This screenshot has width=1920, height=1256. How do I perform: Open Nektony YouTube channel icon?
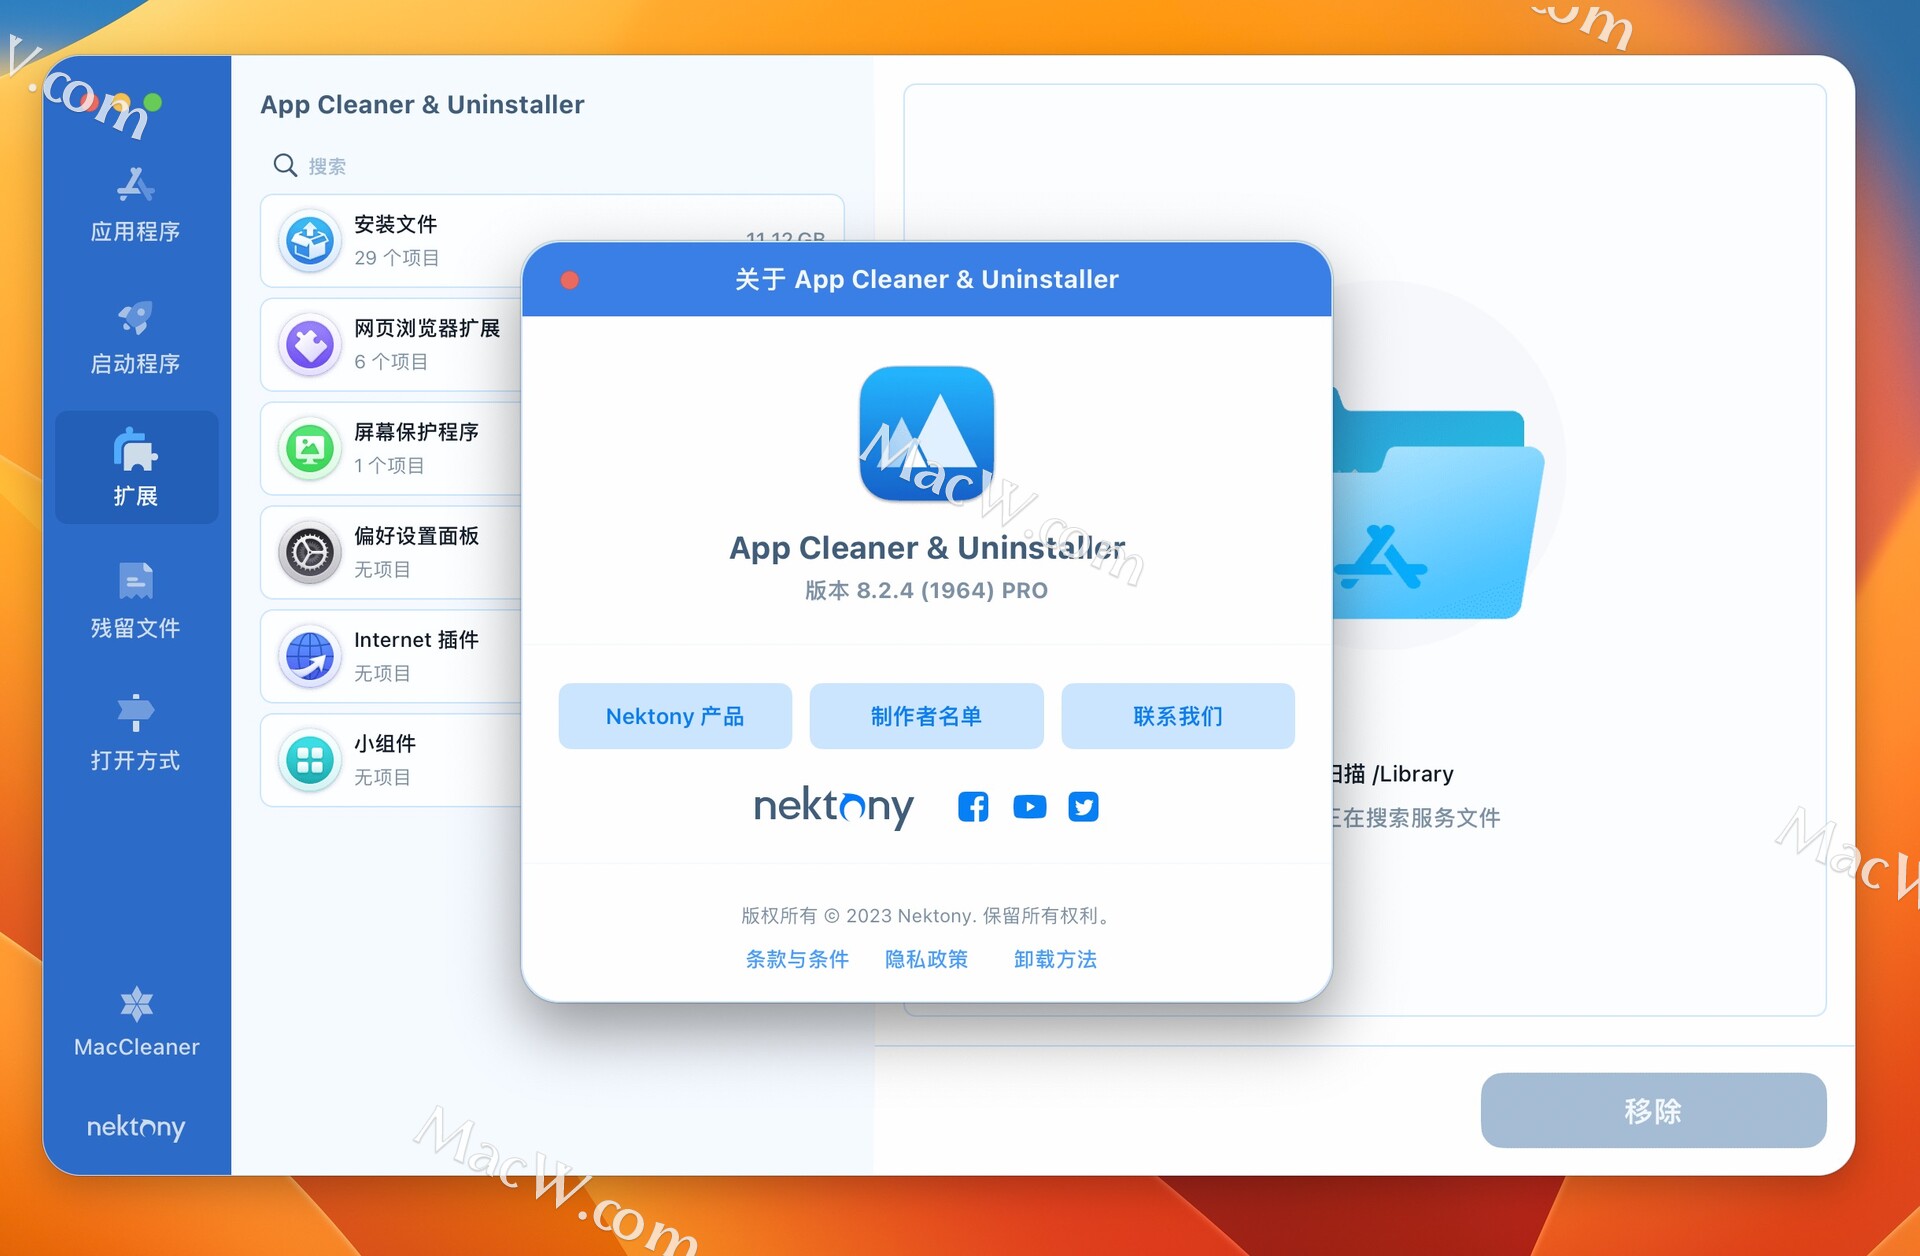pyautogui.click(x=1029, y=807)
